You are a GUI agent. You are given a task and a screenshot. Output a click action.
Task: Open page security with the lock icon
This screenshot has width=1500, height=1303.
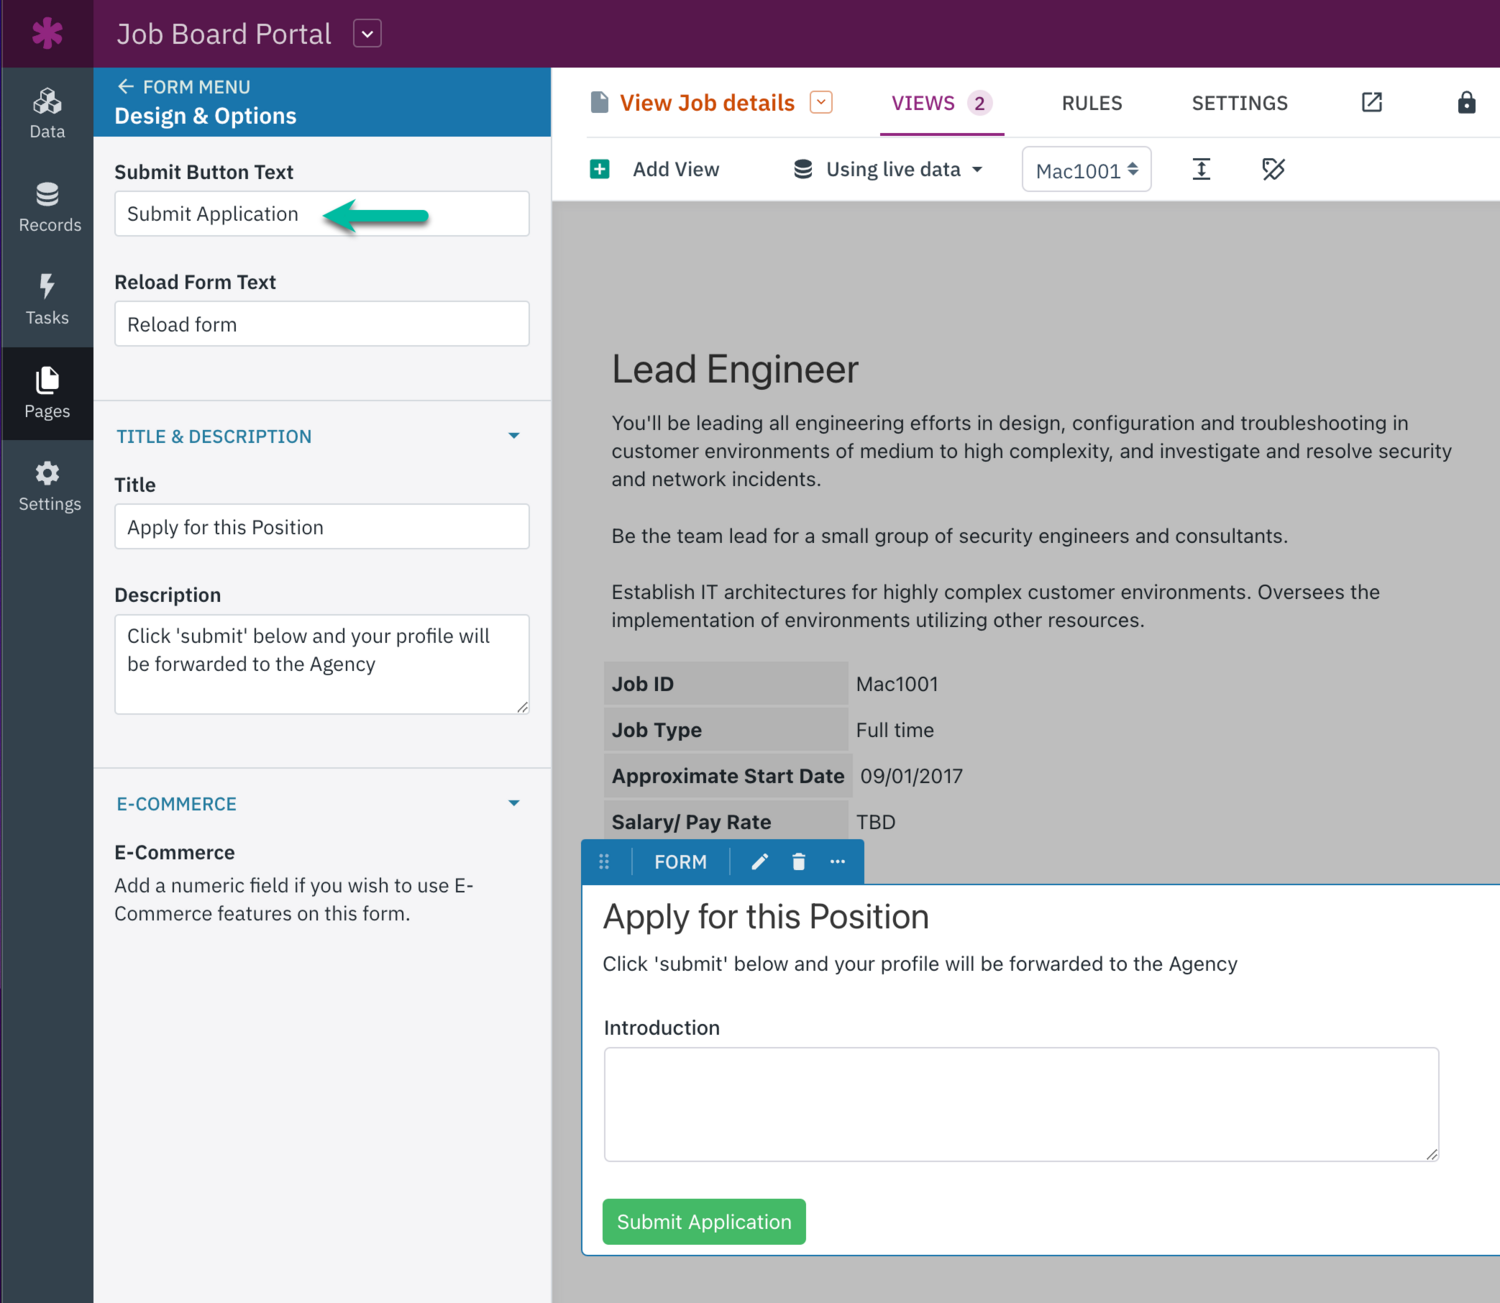coord(1466,102)
